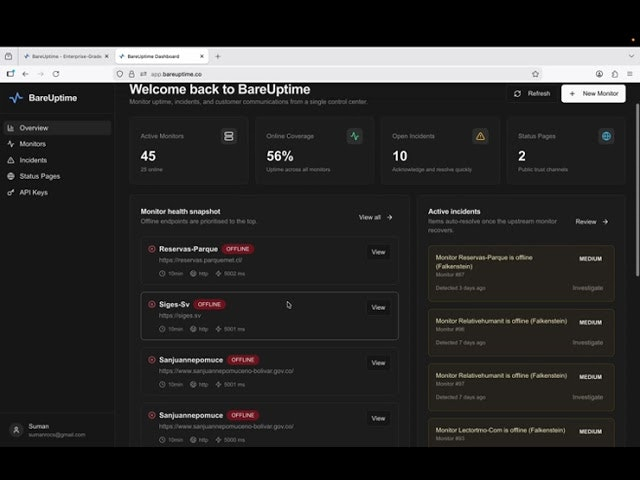Open a new browser tab

[218, 56]
